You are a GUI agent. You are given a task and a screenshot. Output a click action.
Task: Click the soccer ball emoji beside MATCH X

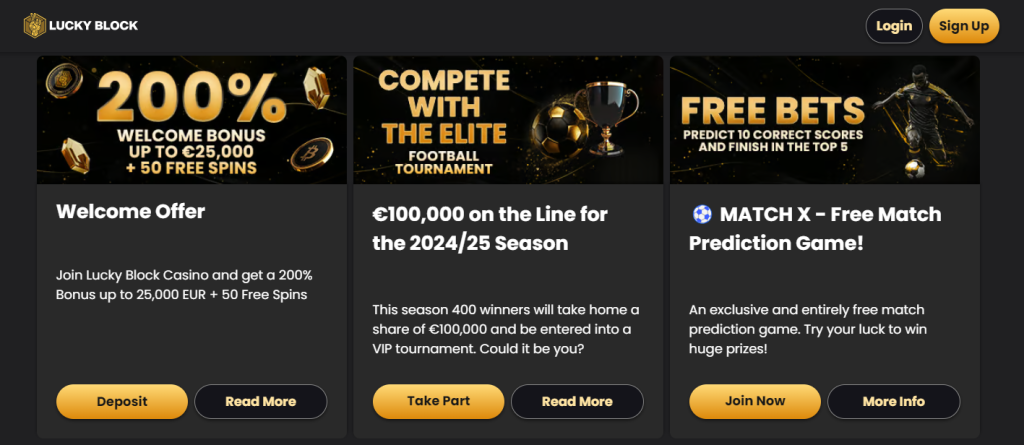click(702, 215)
